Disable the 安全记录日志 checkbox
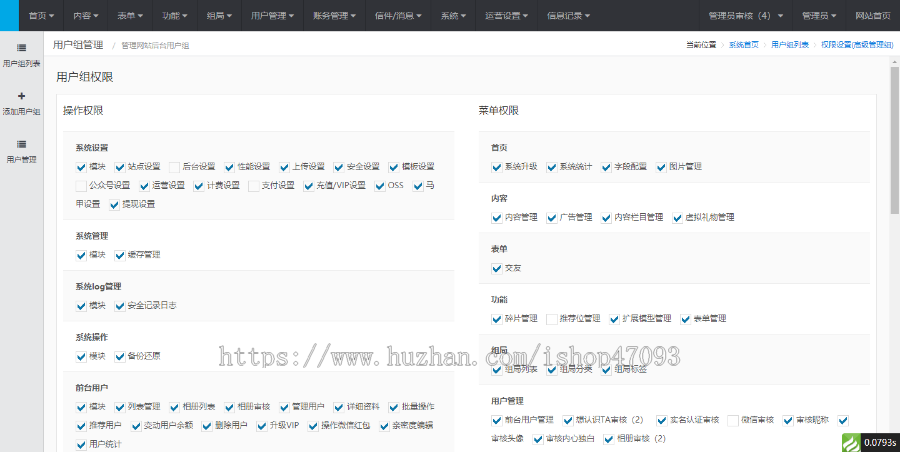The height and width of the screenshot is (452, 900). click(121, 305)
